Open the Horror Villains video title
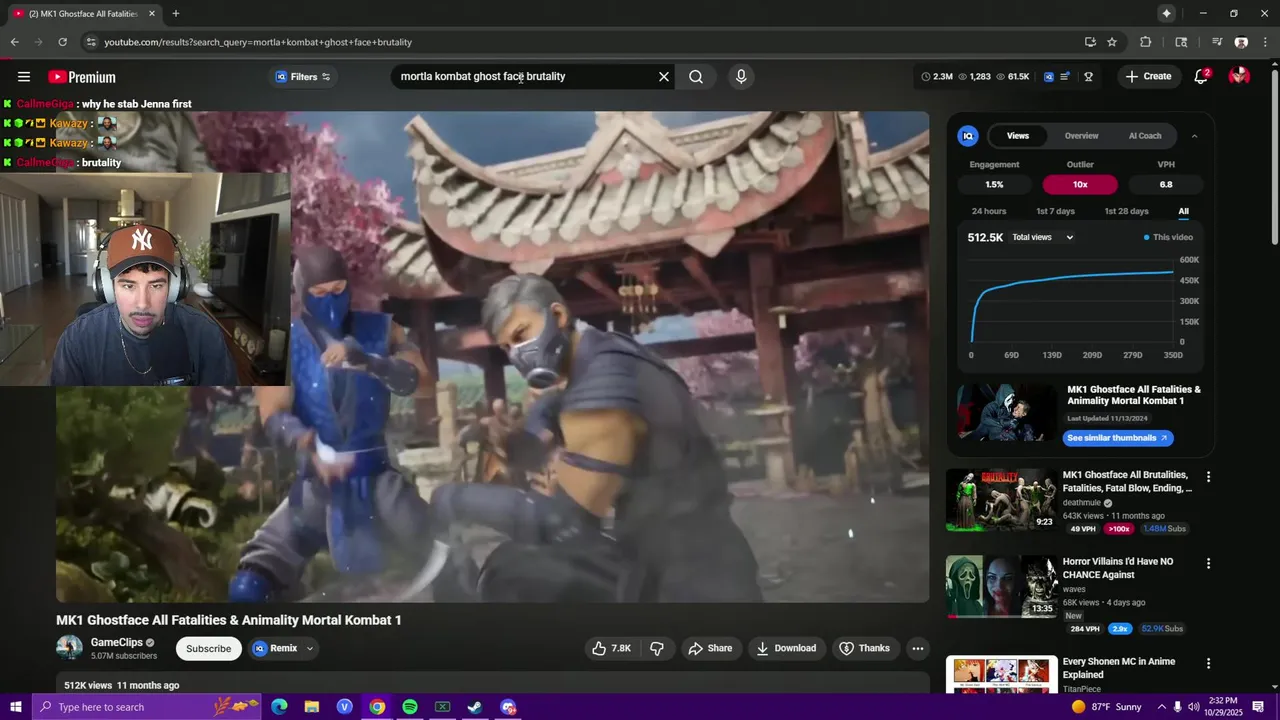 [x=1117, y=568]
